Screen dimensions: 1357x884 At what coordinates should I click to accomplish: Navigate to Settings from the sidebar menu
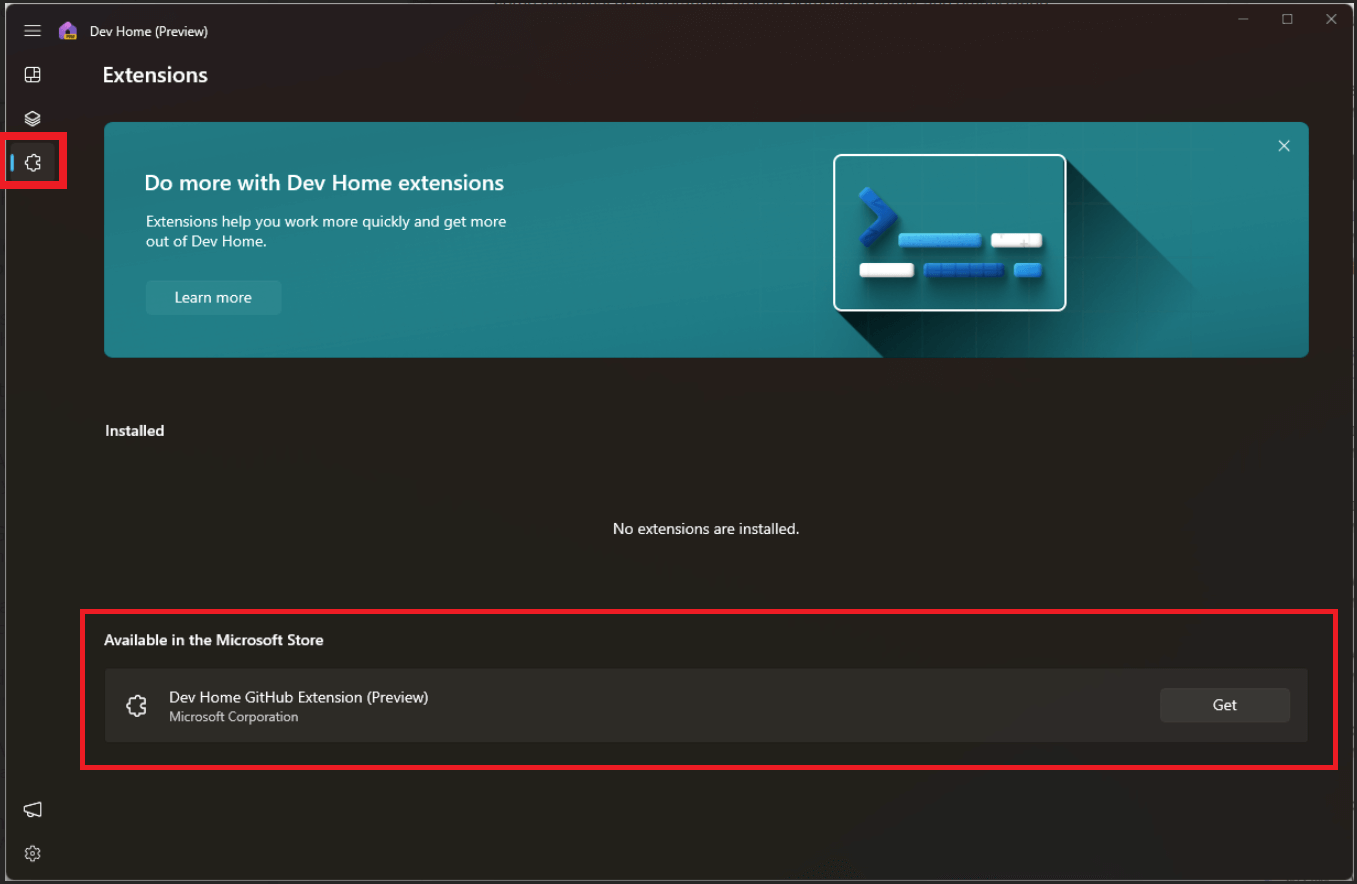point(32,853)
